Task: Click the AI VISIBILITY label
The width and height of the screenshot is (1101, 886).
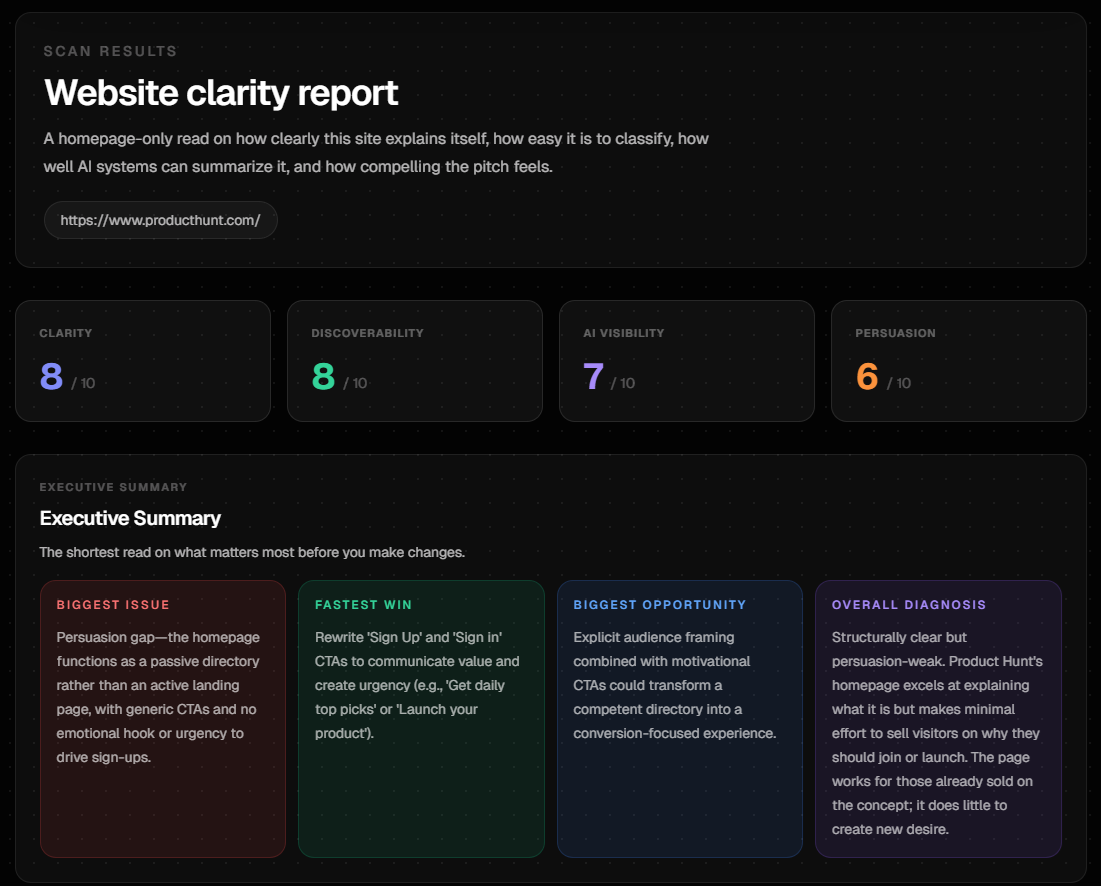Action: (624, 333)
